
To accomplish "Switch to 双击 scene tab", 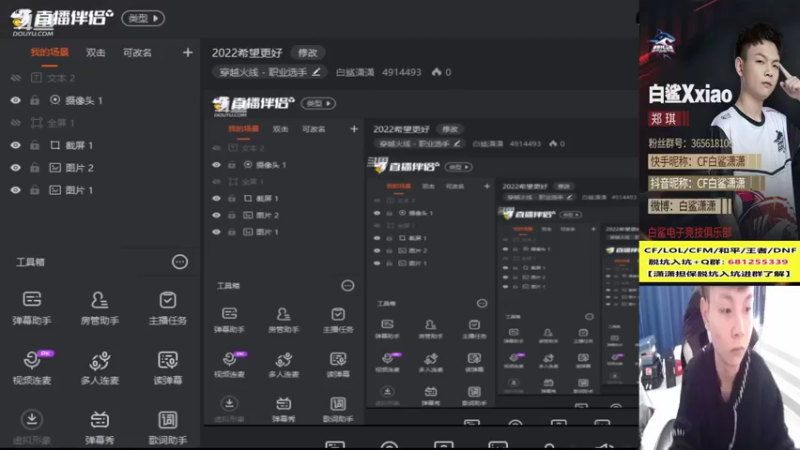I will (x=95, y=53).
